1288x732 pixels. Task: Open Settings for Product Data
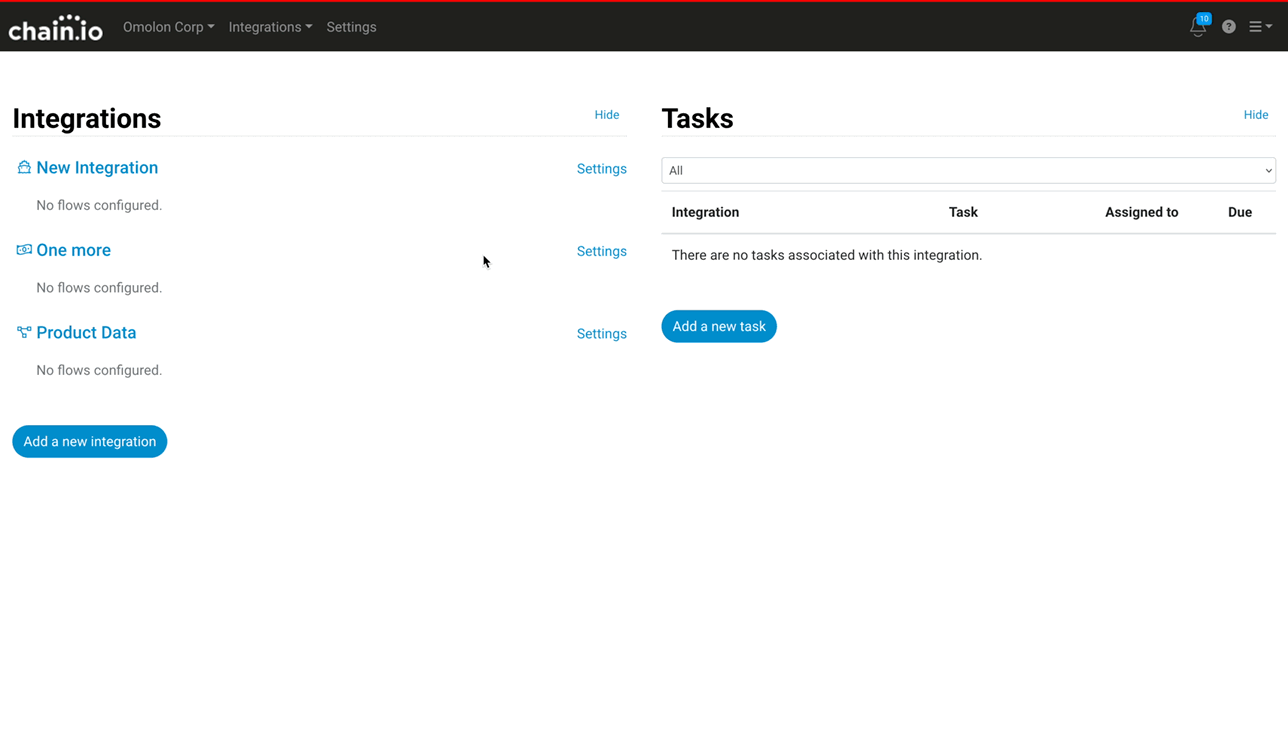point(601,334)
